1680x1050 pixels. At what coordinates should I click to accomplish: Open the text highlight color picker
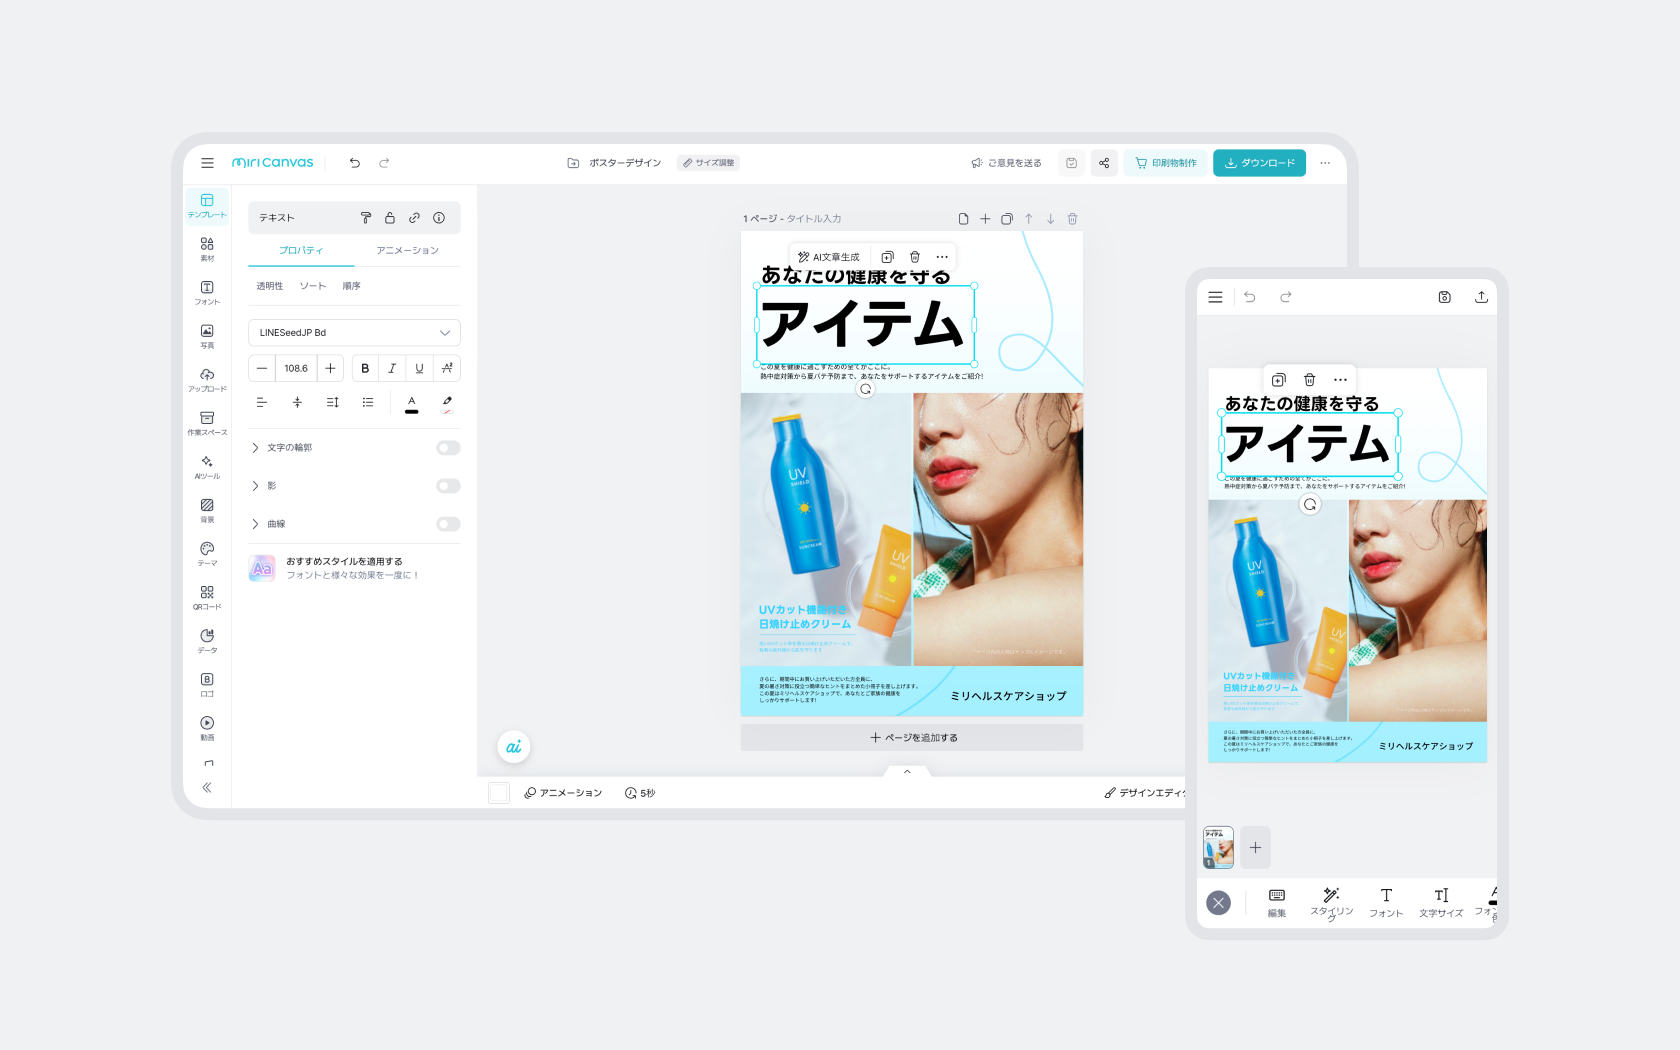point(447,403)
